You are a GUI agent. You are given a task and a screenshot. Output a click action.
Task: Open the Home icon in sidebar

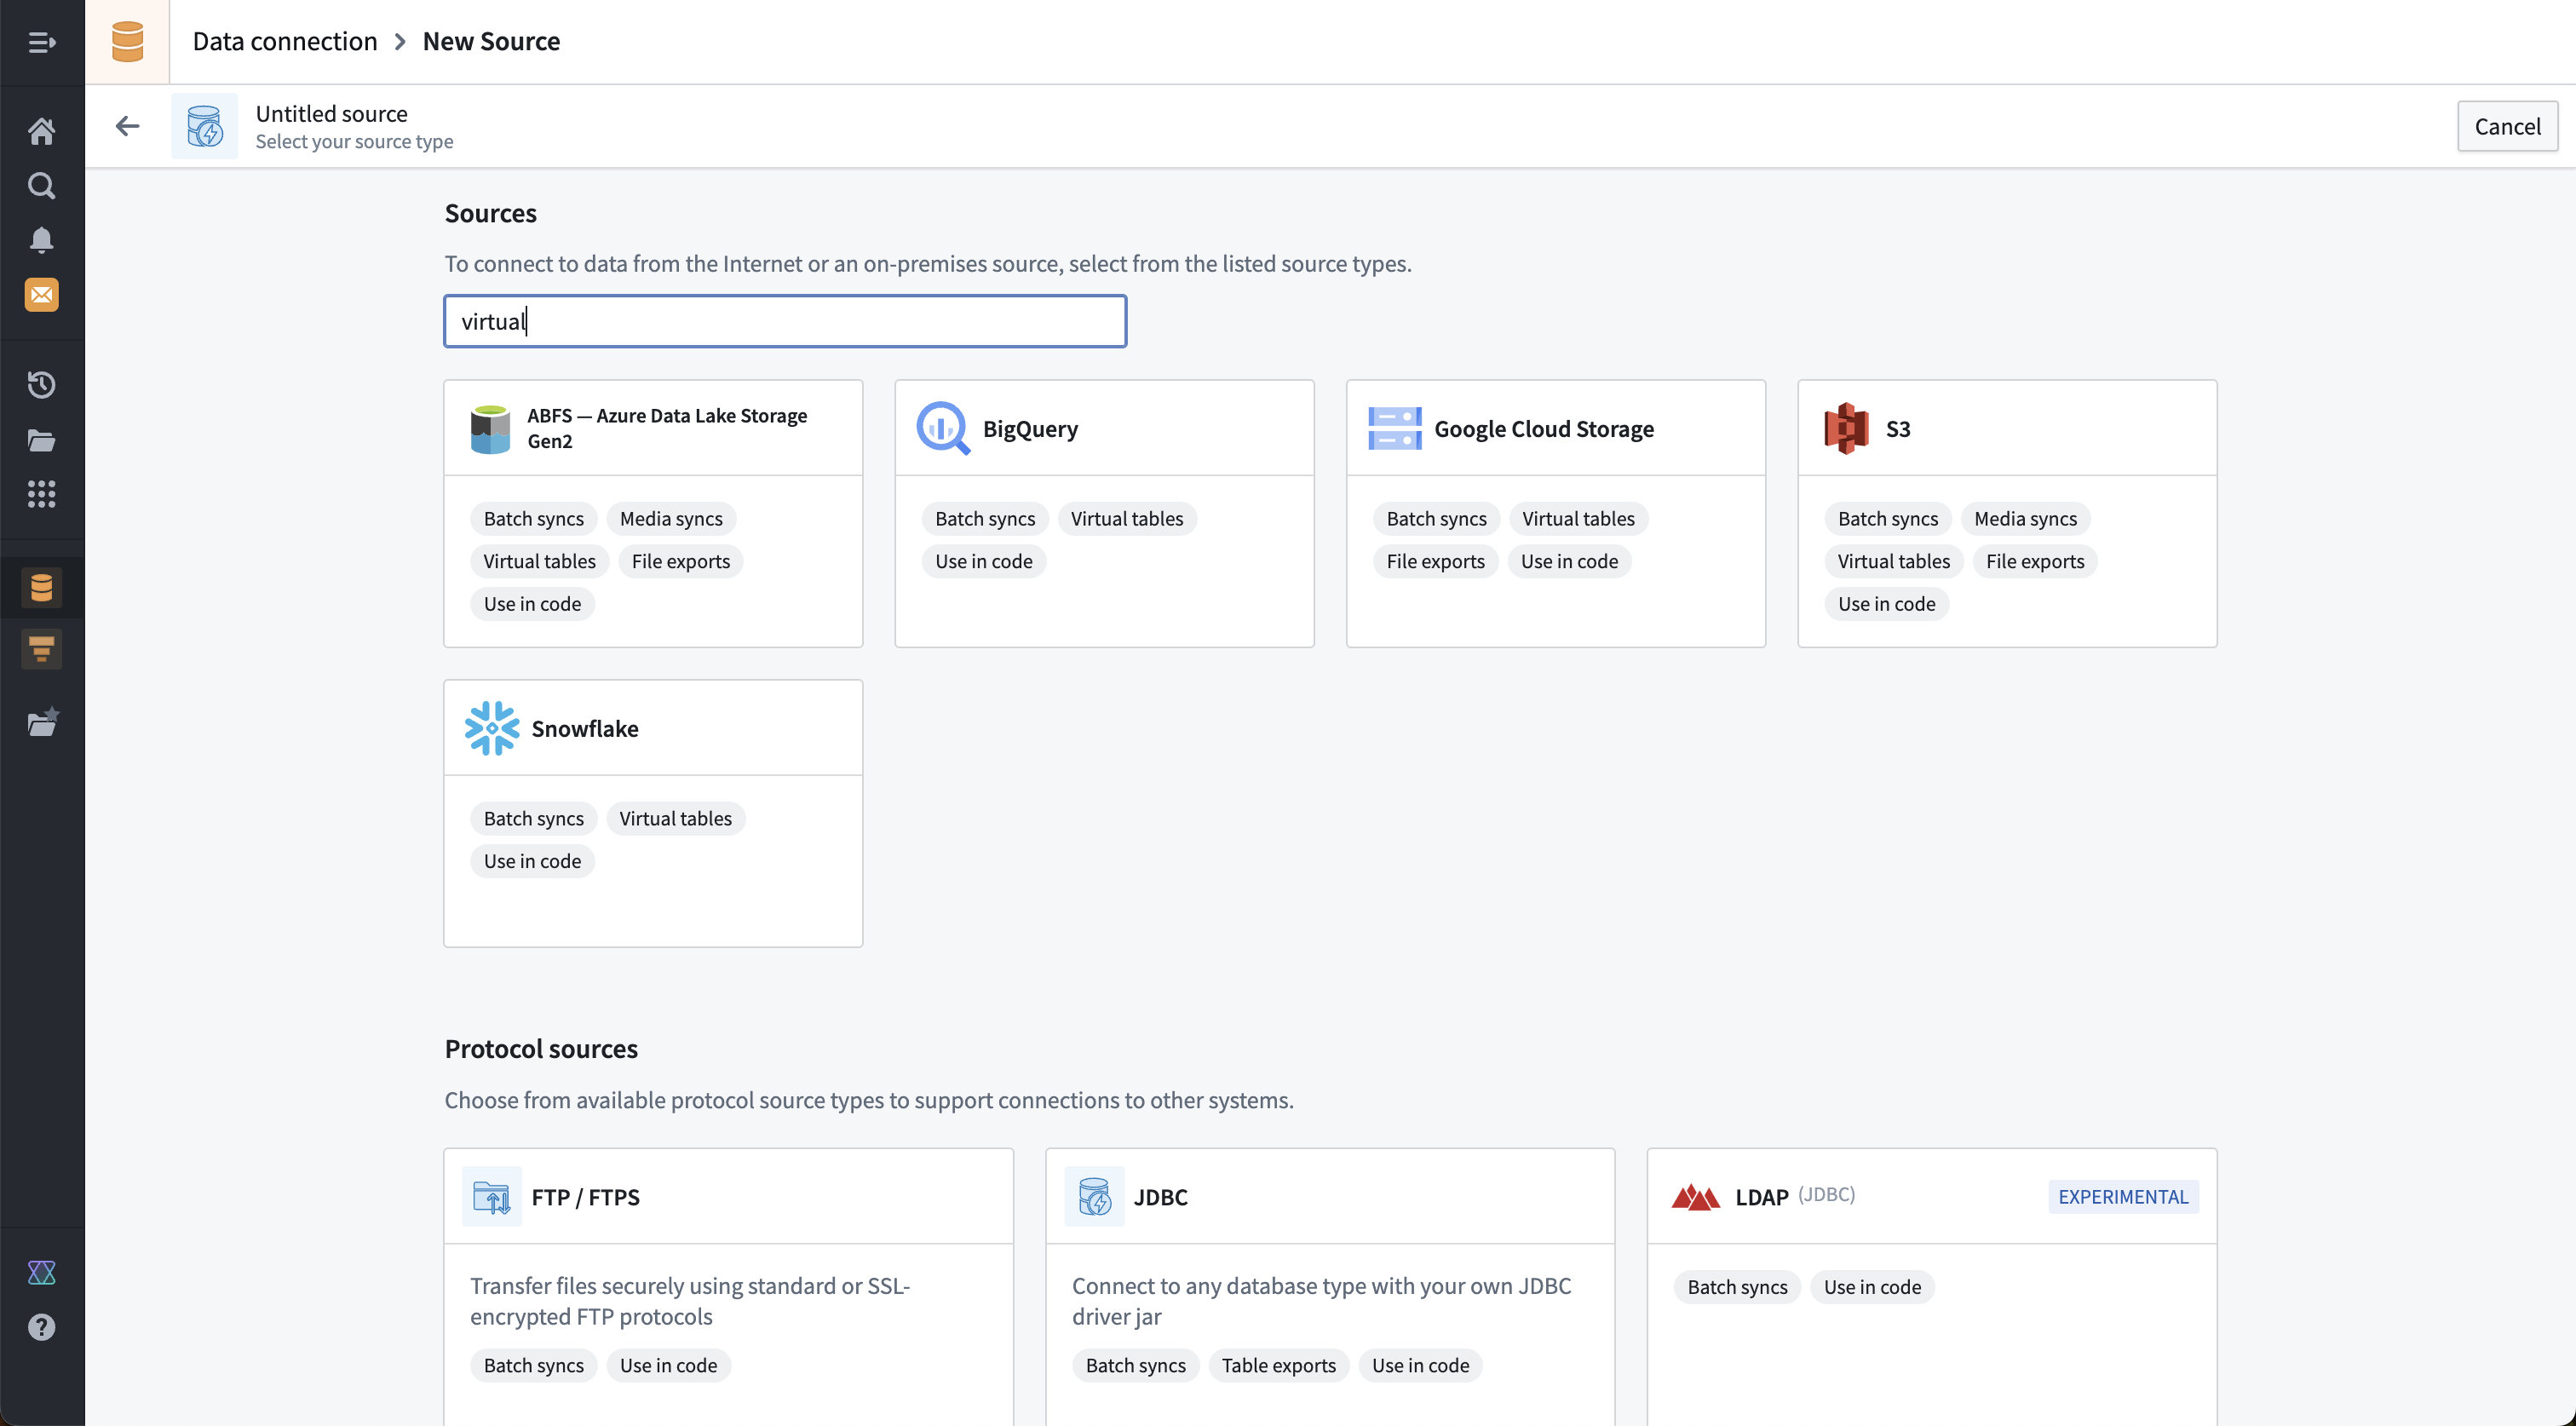41,131
